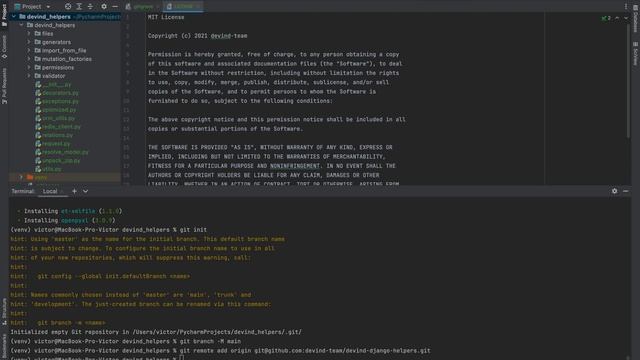The image size is (640, 360).
Task: Click the underlined devind in the copyright line
Action: (x=221, y=36)
